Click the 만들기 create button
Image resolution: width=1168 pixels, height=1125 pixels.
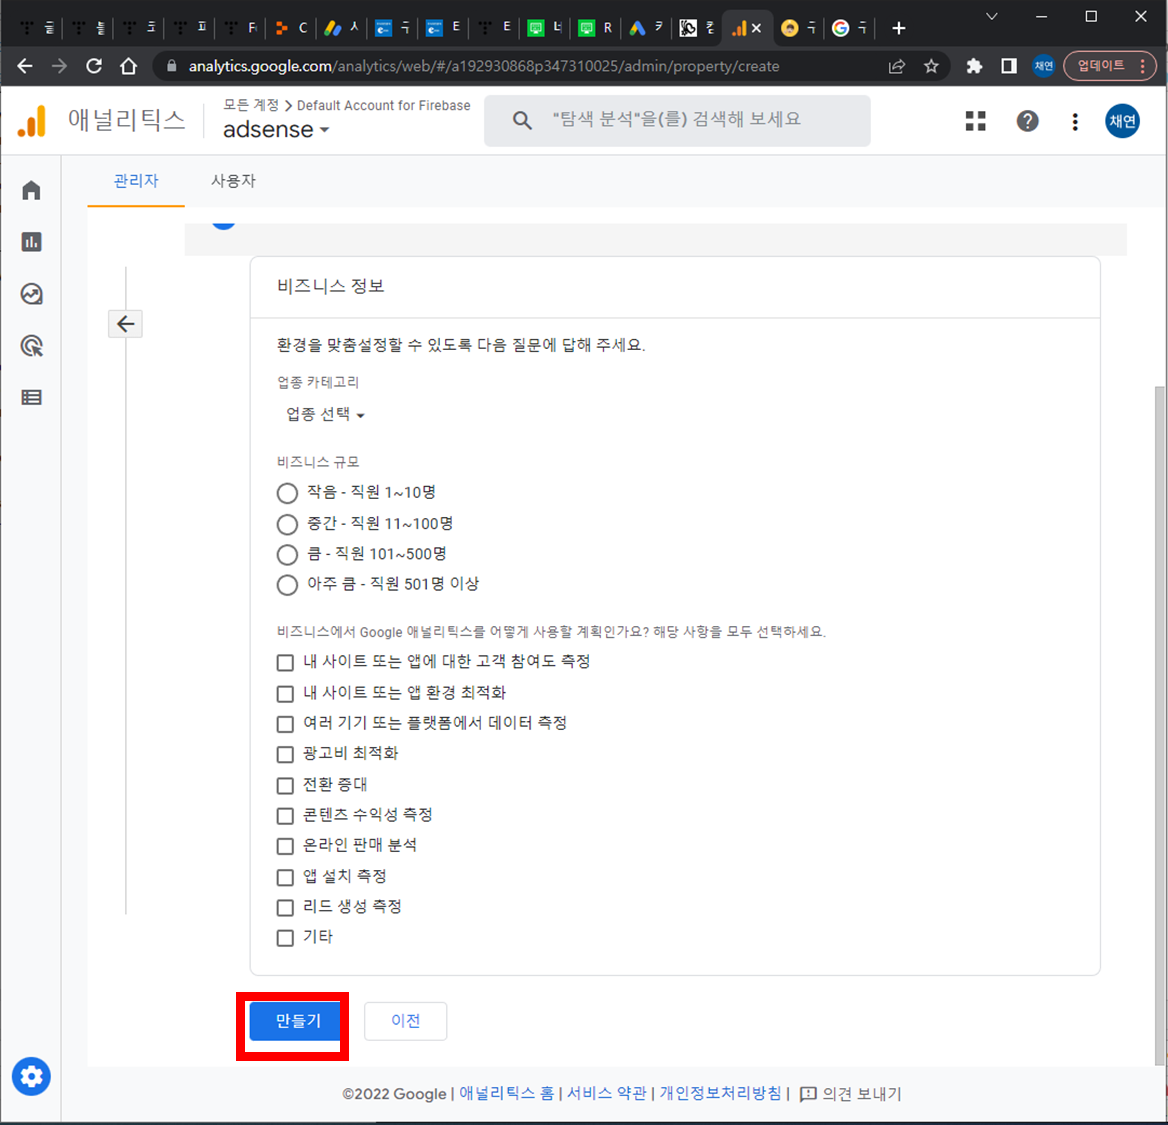295,1021
